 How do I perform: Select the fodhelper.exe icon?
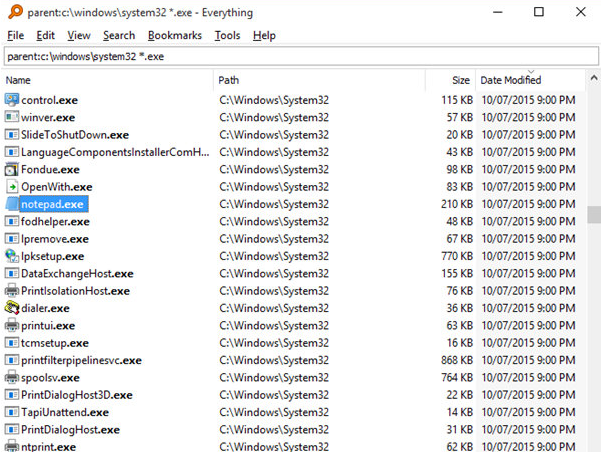click(x=11, y=221)
